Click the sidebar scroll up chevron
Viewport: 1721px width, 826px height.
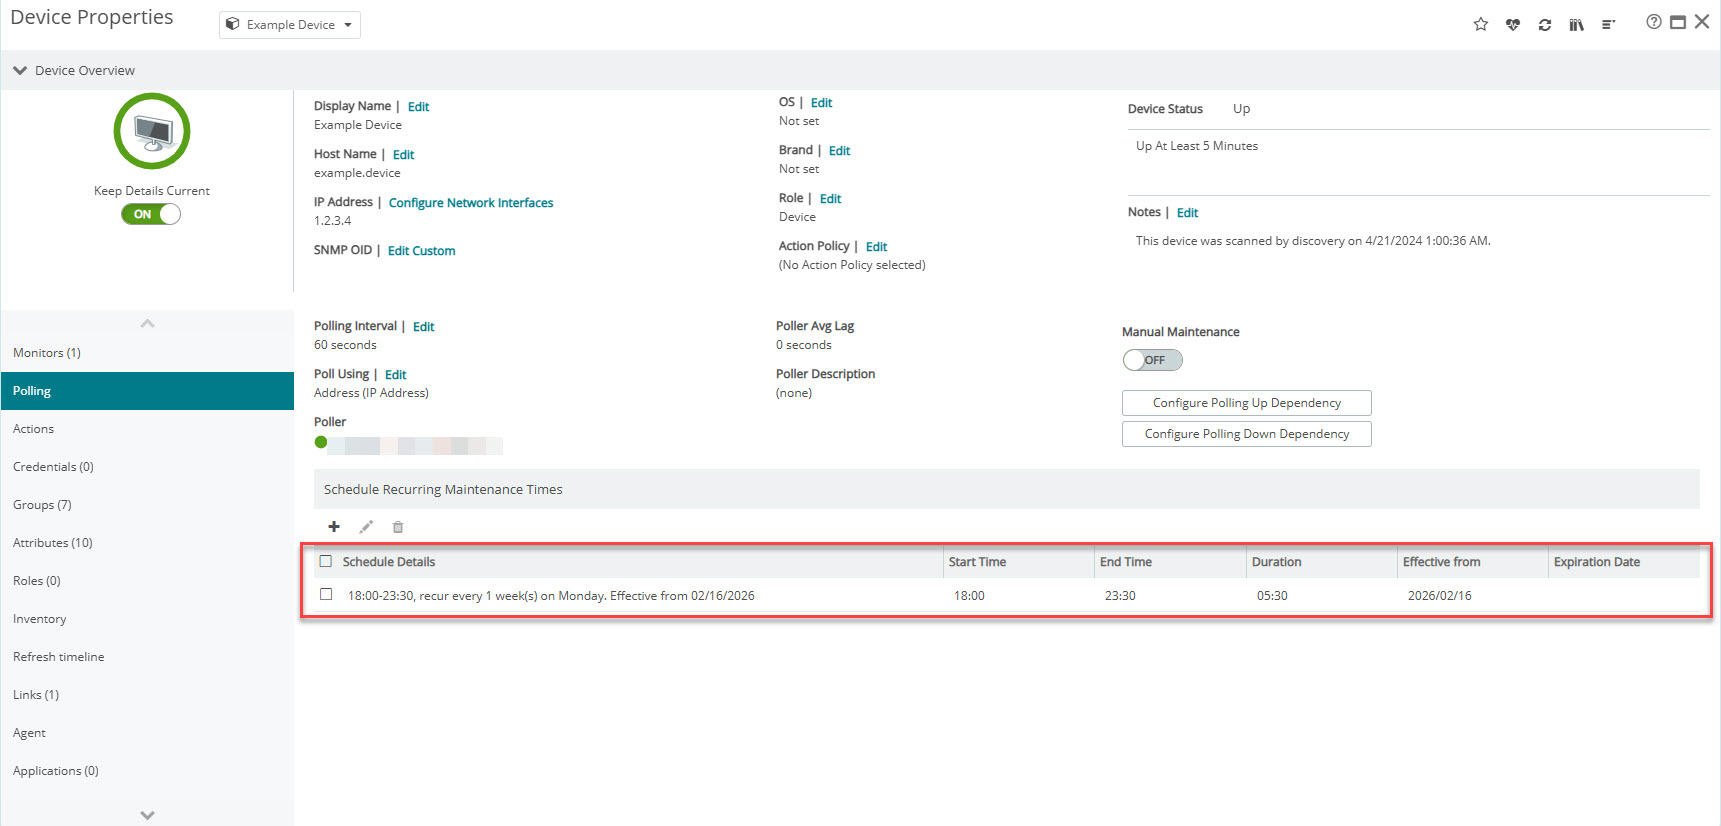pyautogui.click(x=148, y=323)
